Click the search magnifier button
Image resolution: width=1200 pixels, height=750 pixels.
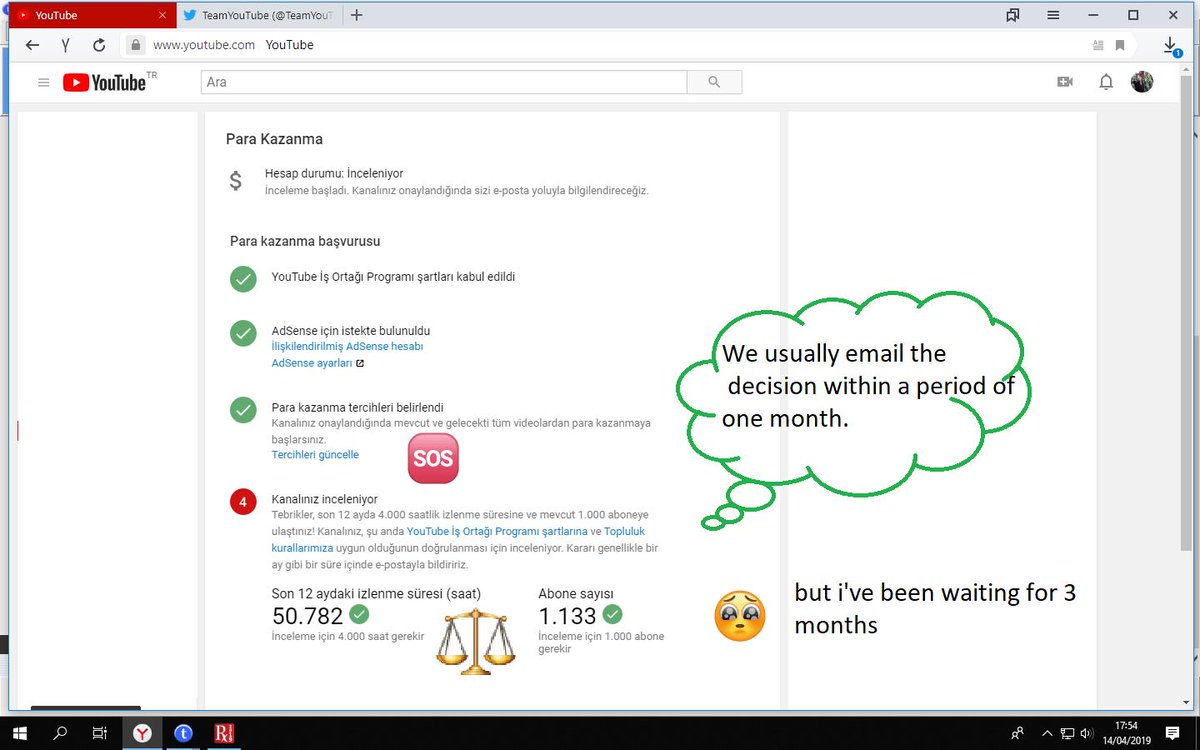tap(714, 82)
